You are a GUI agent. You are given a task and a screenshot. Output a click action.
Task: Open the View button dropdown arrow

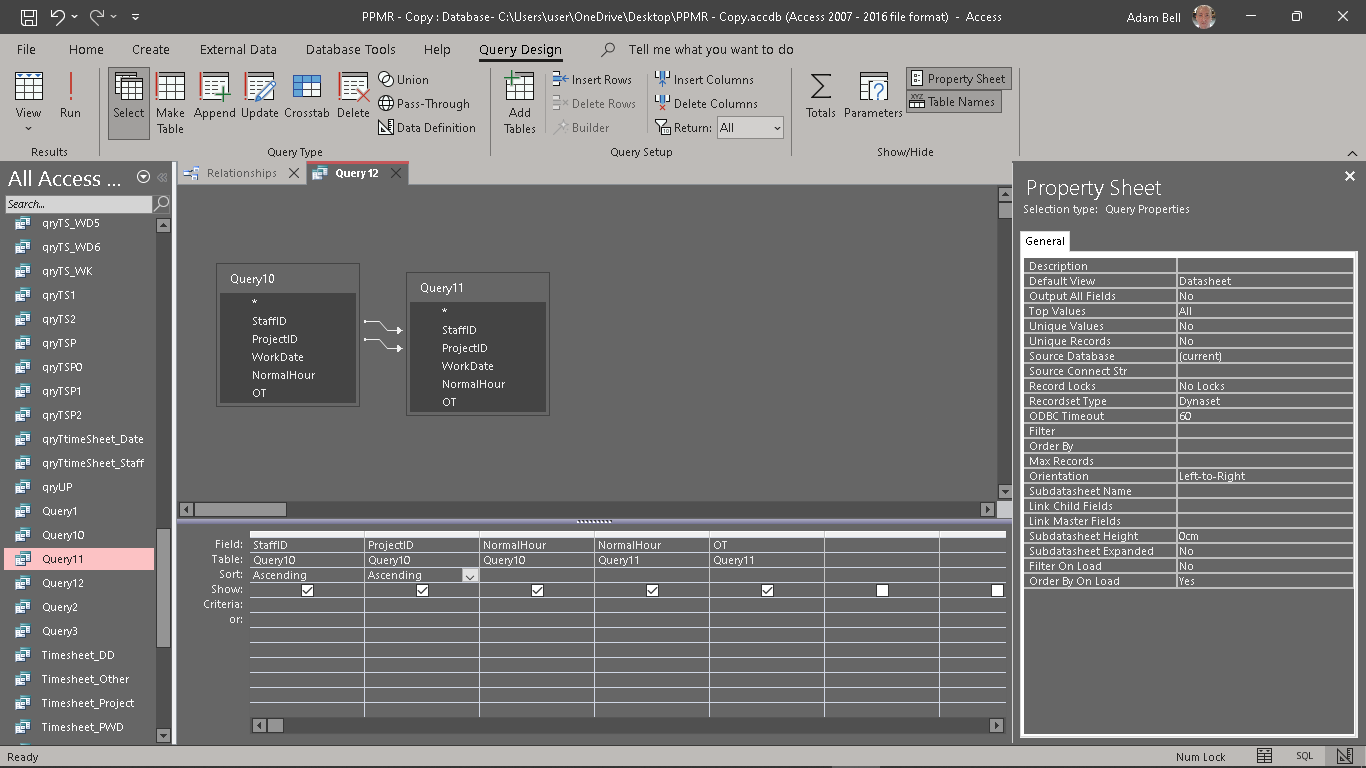[x=28, y=128]
